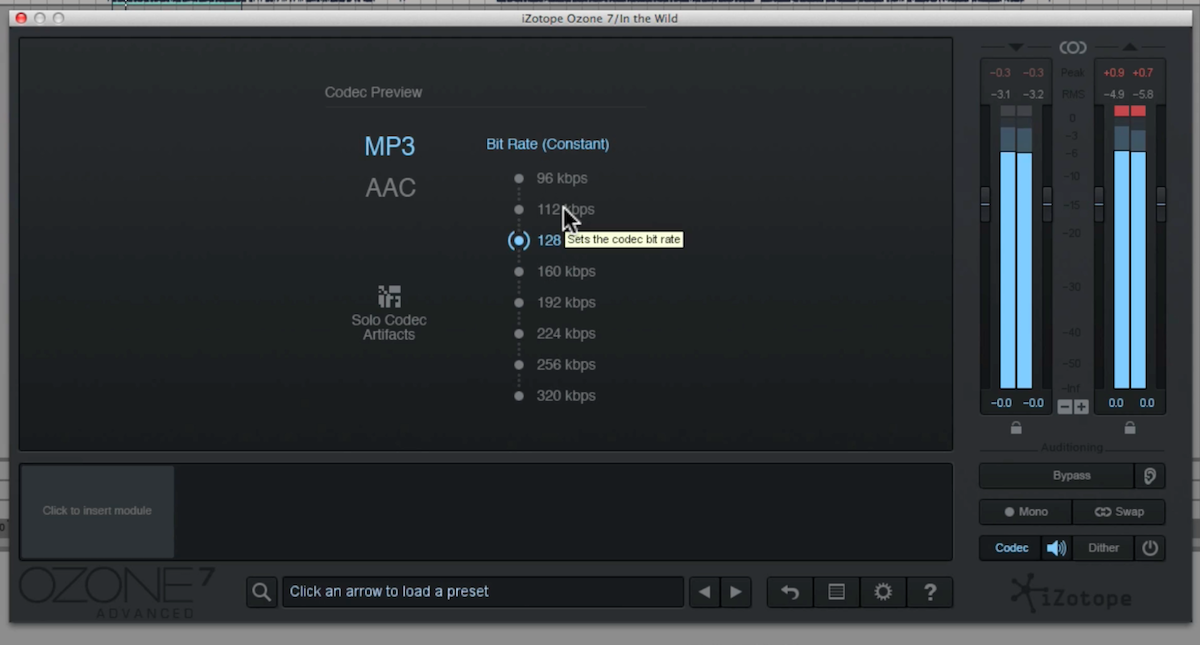1200x645 pixels.
Task: Click input left gain slider handle
Action: pos(985,204)
